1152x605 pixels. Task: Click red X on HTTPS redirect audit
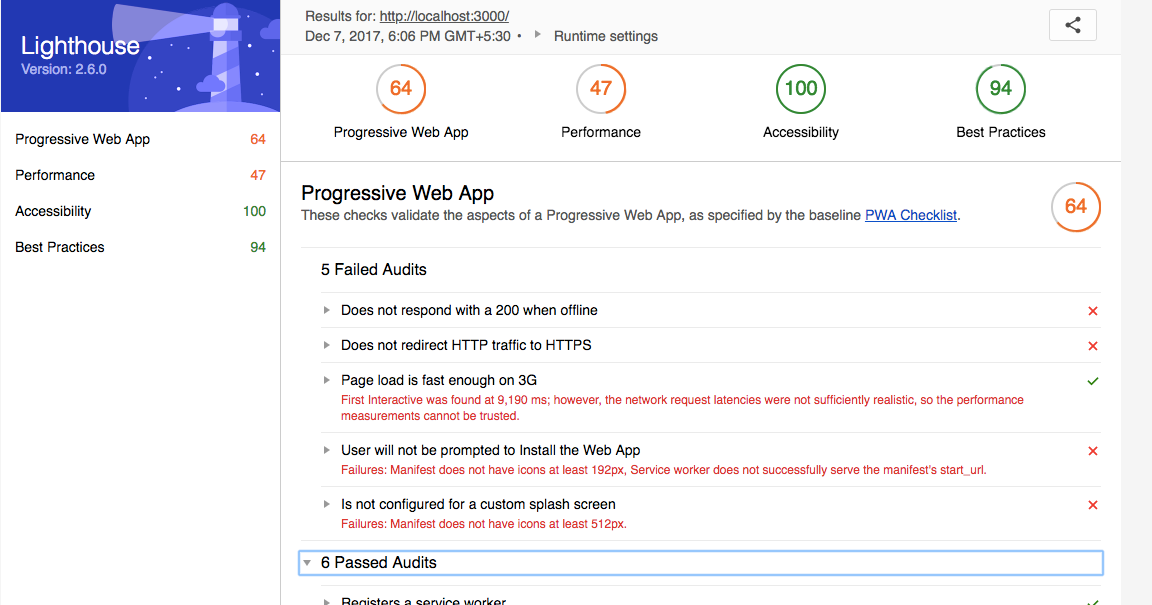pyautogui.click(x=1092, y=346)
